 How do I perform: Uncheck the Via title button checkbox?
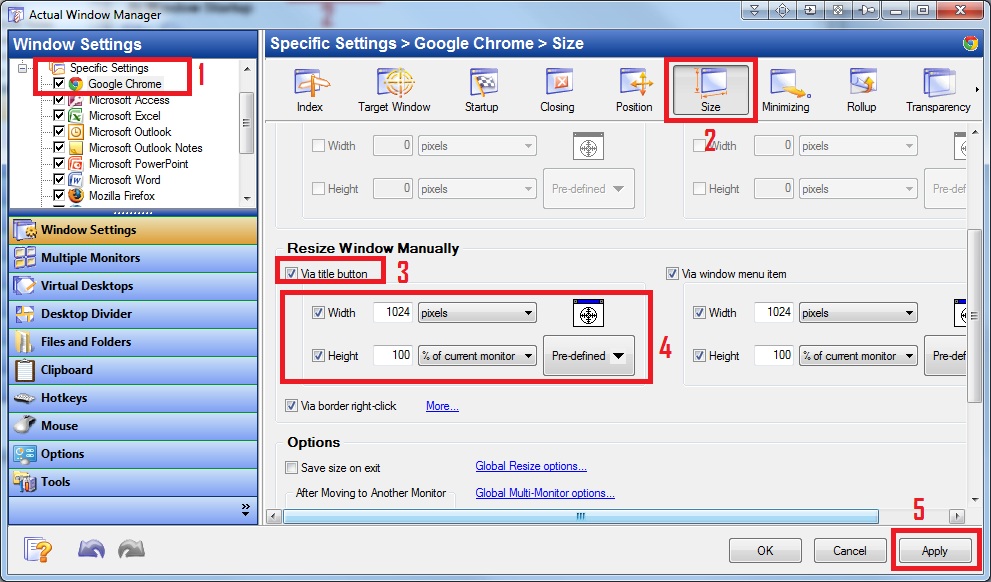(291, 274)
